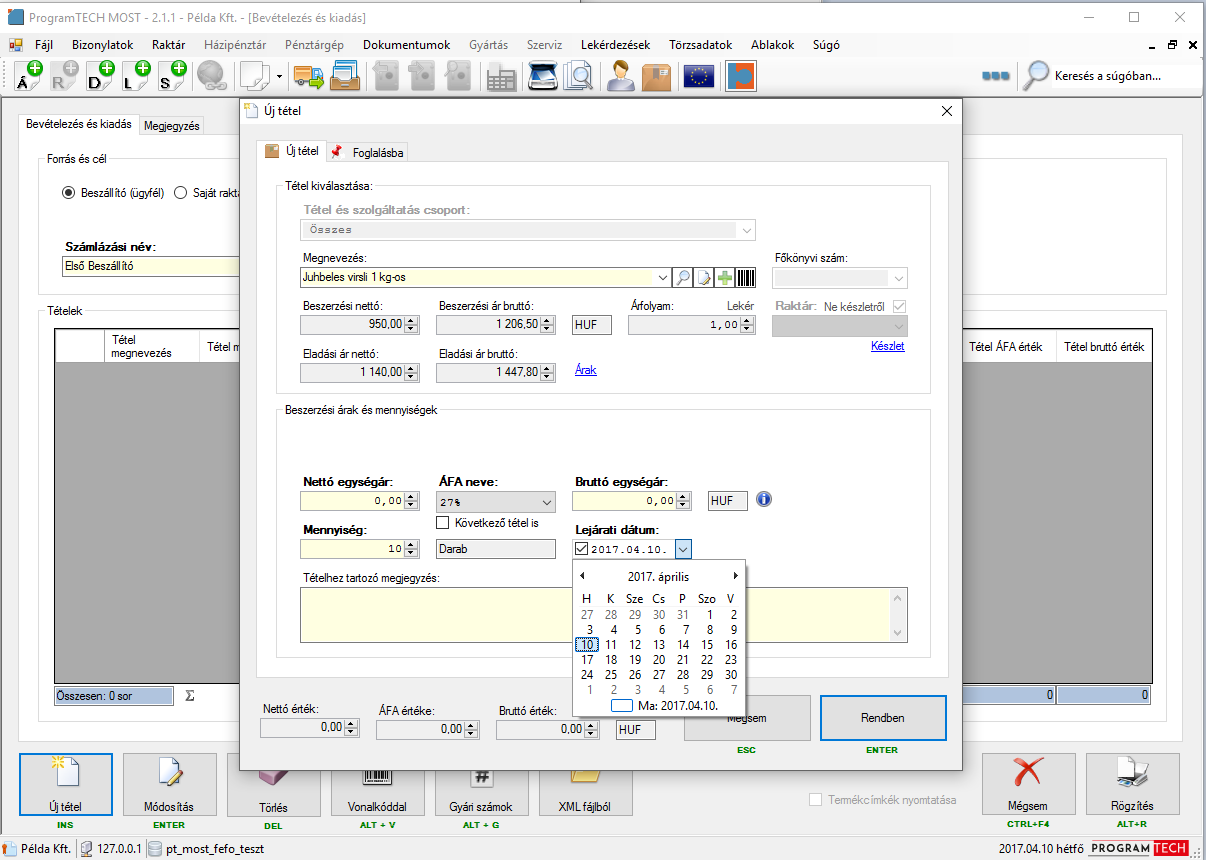Open the Törzsadatok menu
Screen dimensions: 1206x860
click(701, 45)
